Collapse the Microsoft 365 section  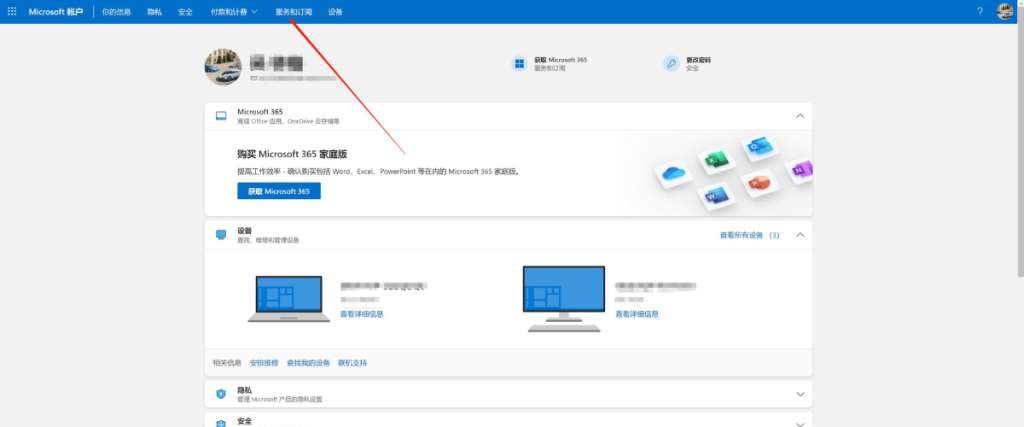(799, 116)
